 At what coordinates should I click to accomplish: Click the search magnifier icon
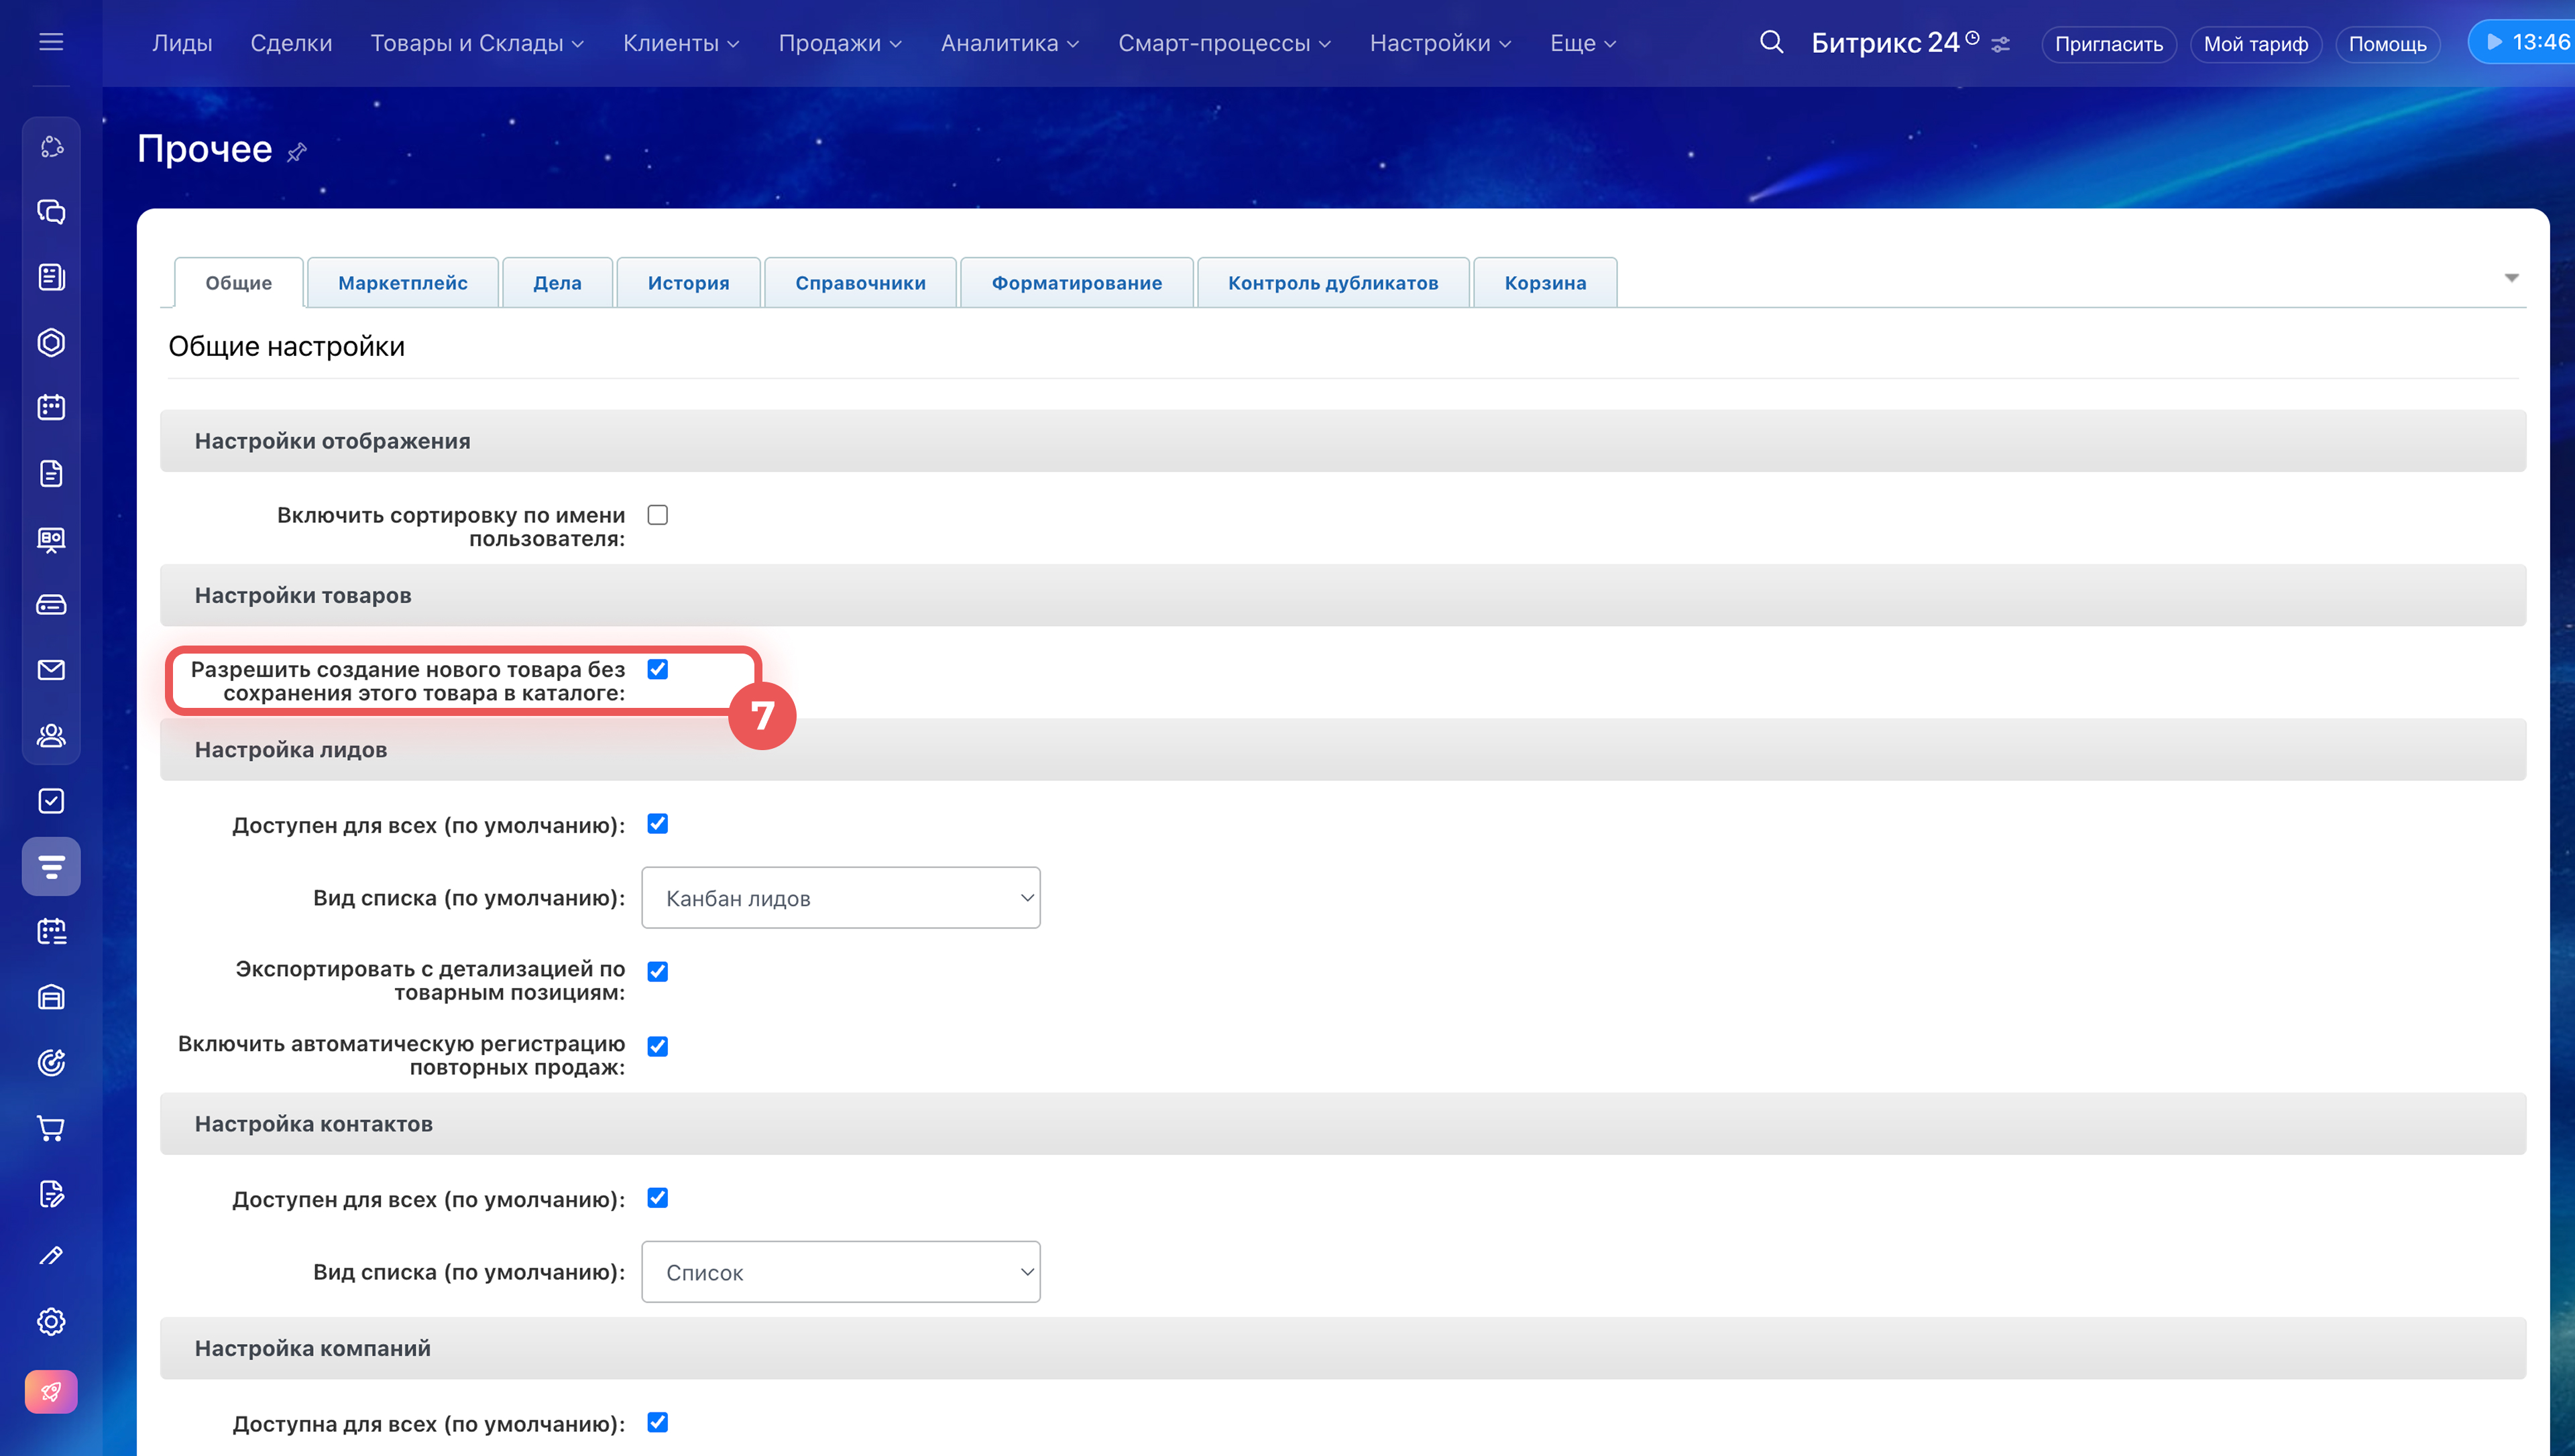(1771, 42)
